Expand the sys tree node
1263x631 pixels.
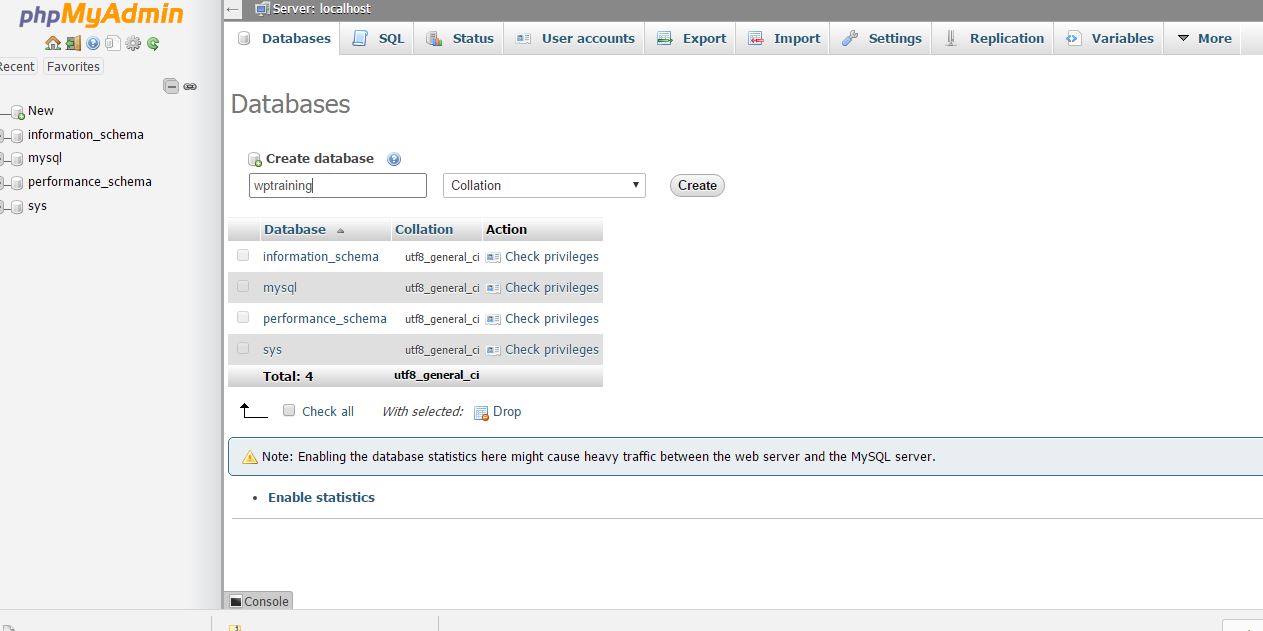3,206
